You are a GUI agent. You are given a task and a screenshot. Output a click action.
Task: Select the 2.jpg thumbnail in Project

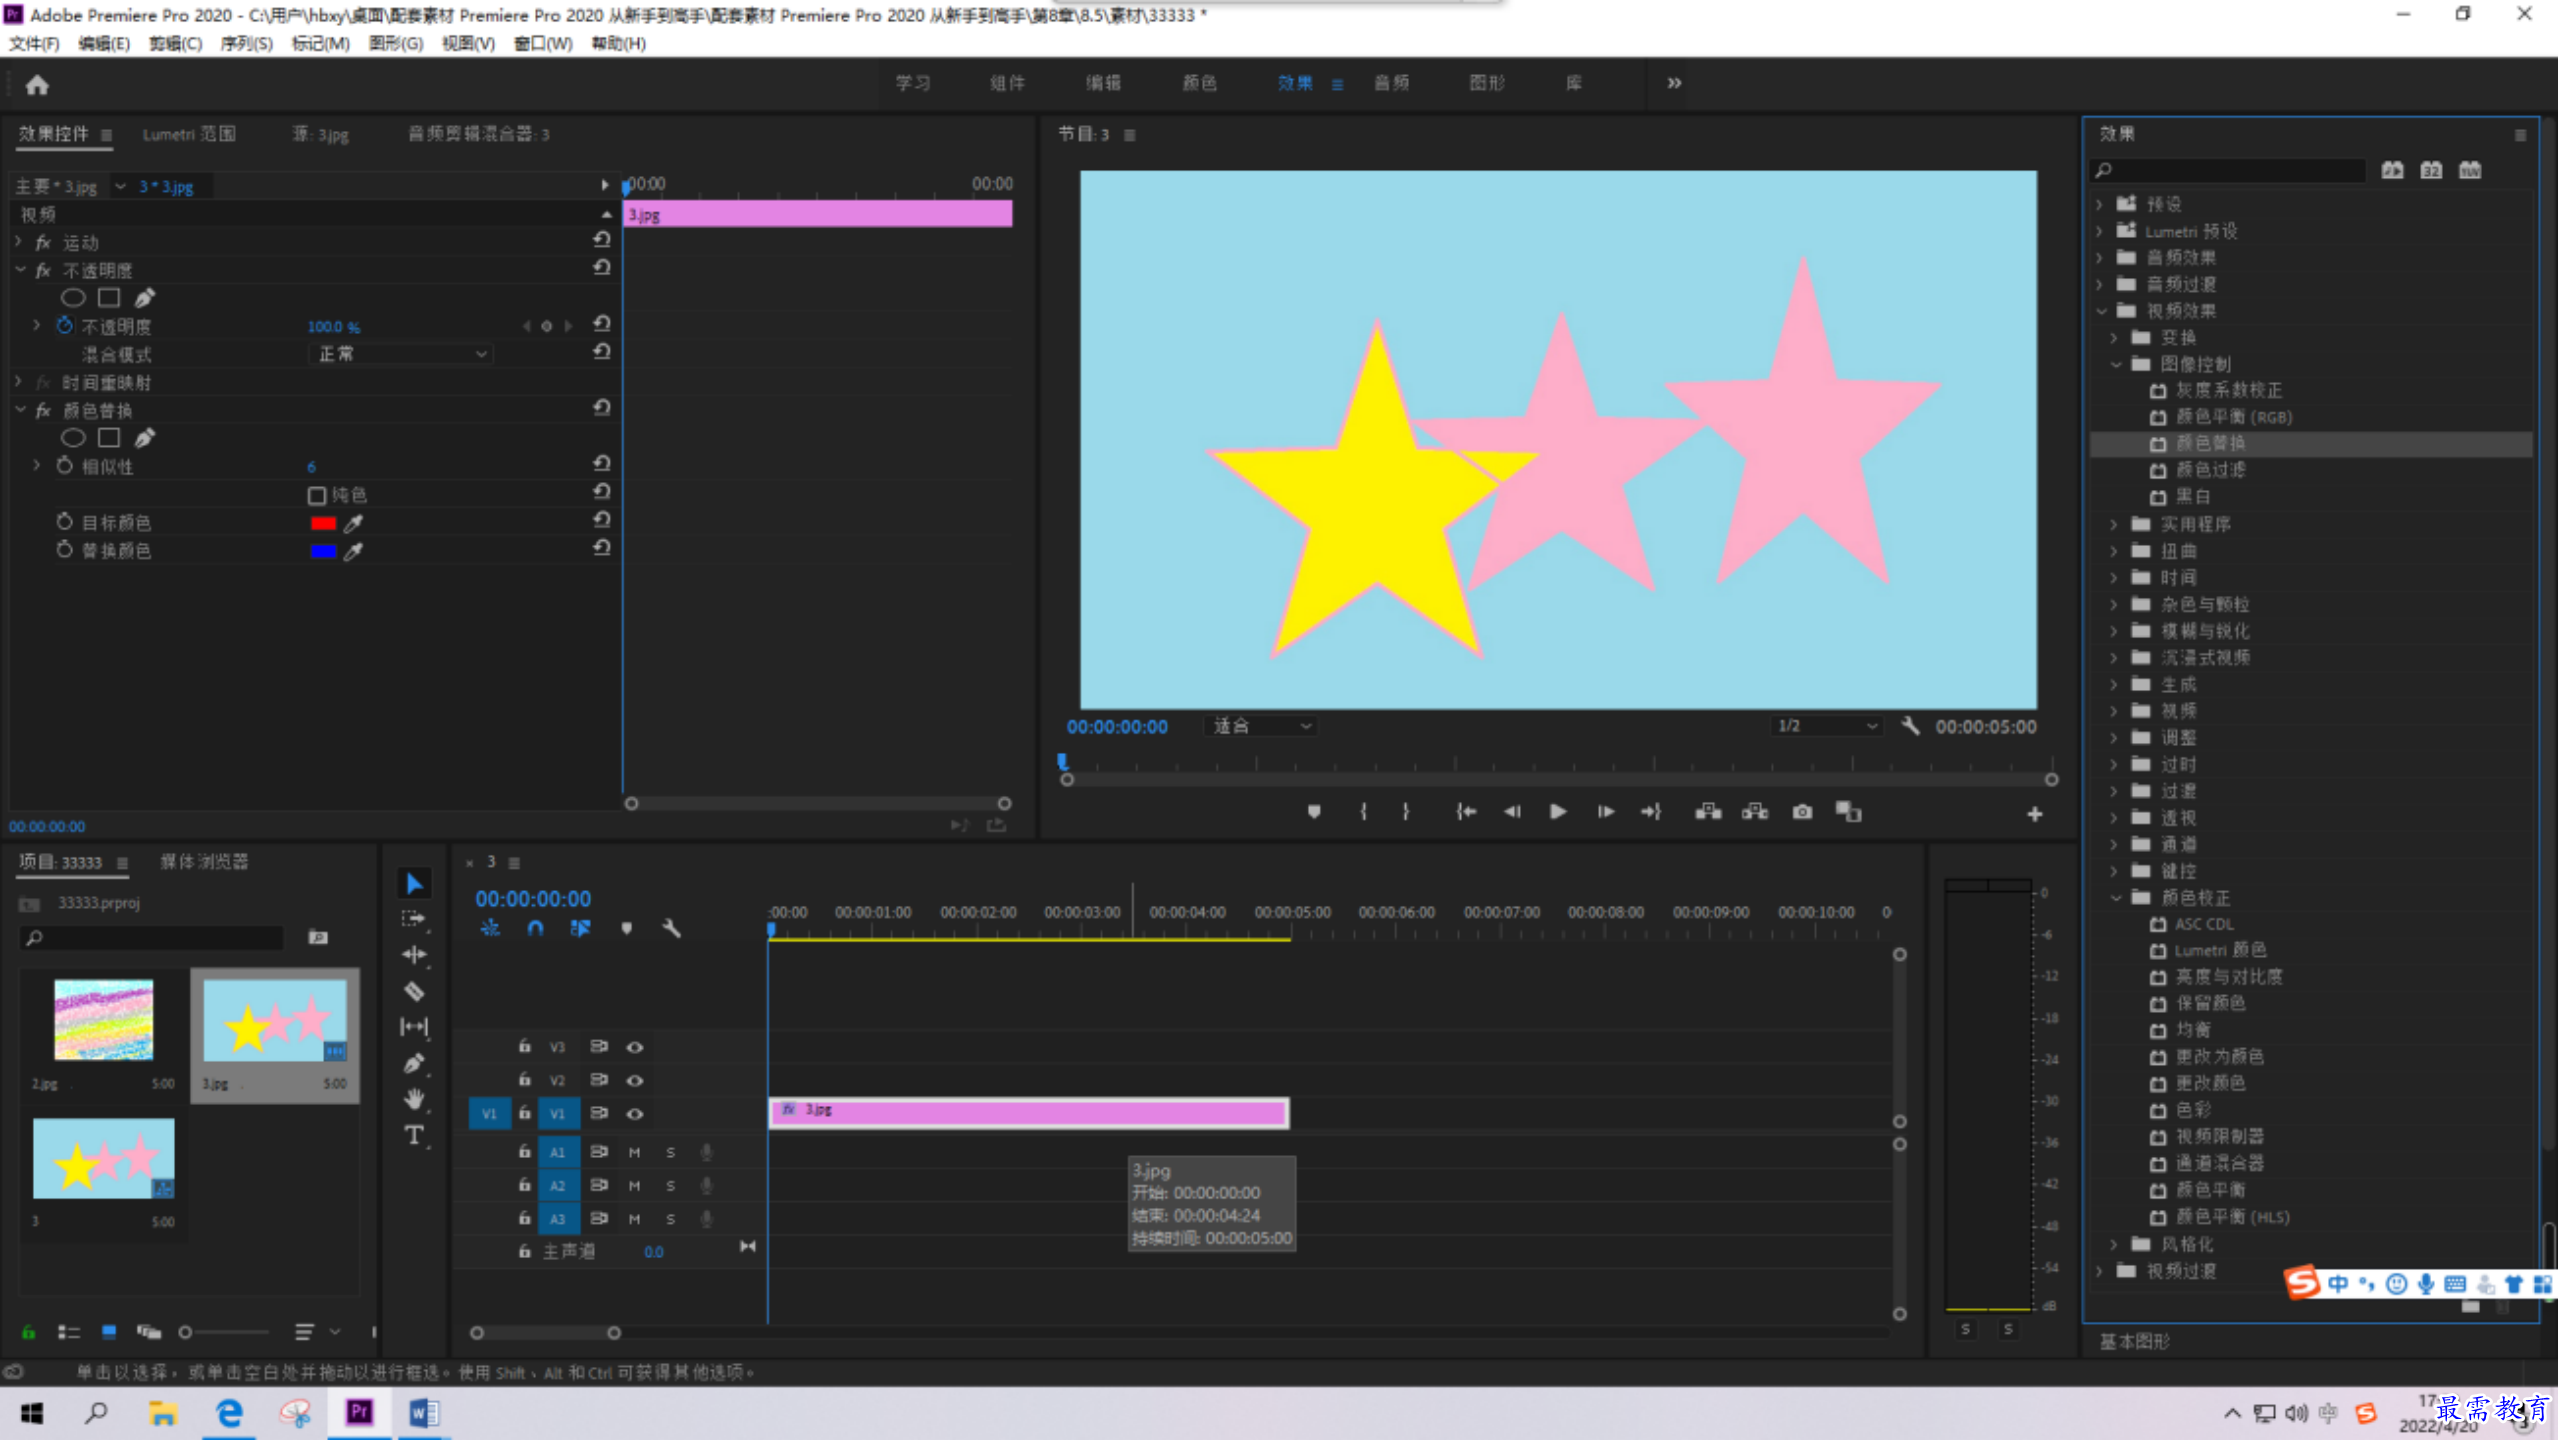103,1019
